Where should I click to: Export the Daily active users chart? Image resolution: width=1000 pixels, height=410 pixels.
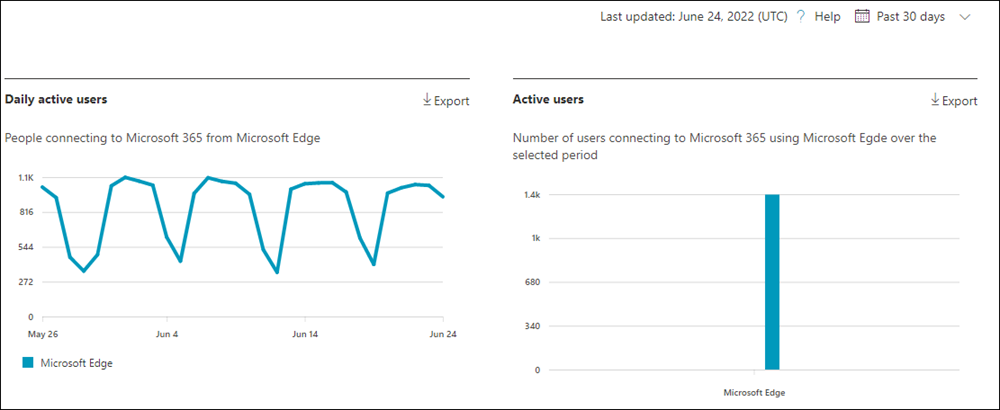446,100
